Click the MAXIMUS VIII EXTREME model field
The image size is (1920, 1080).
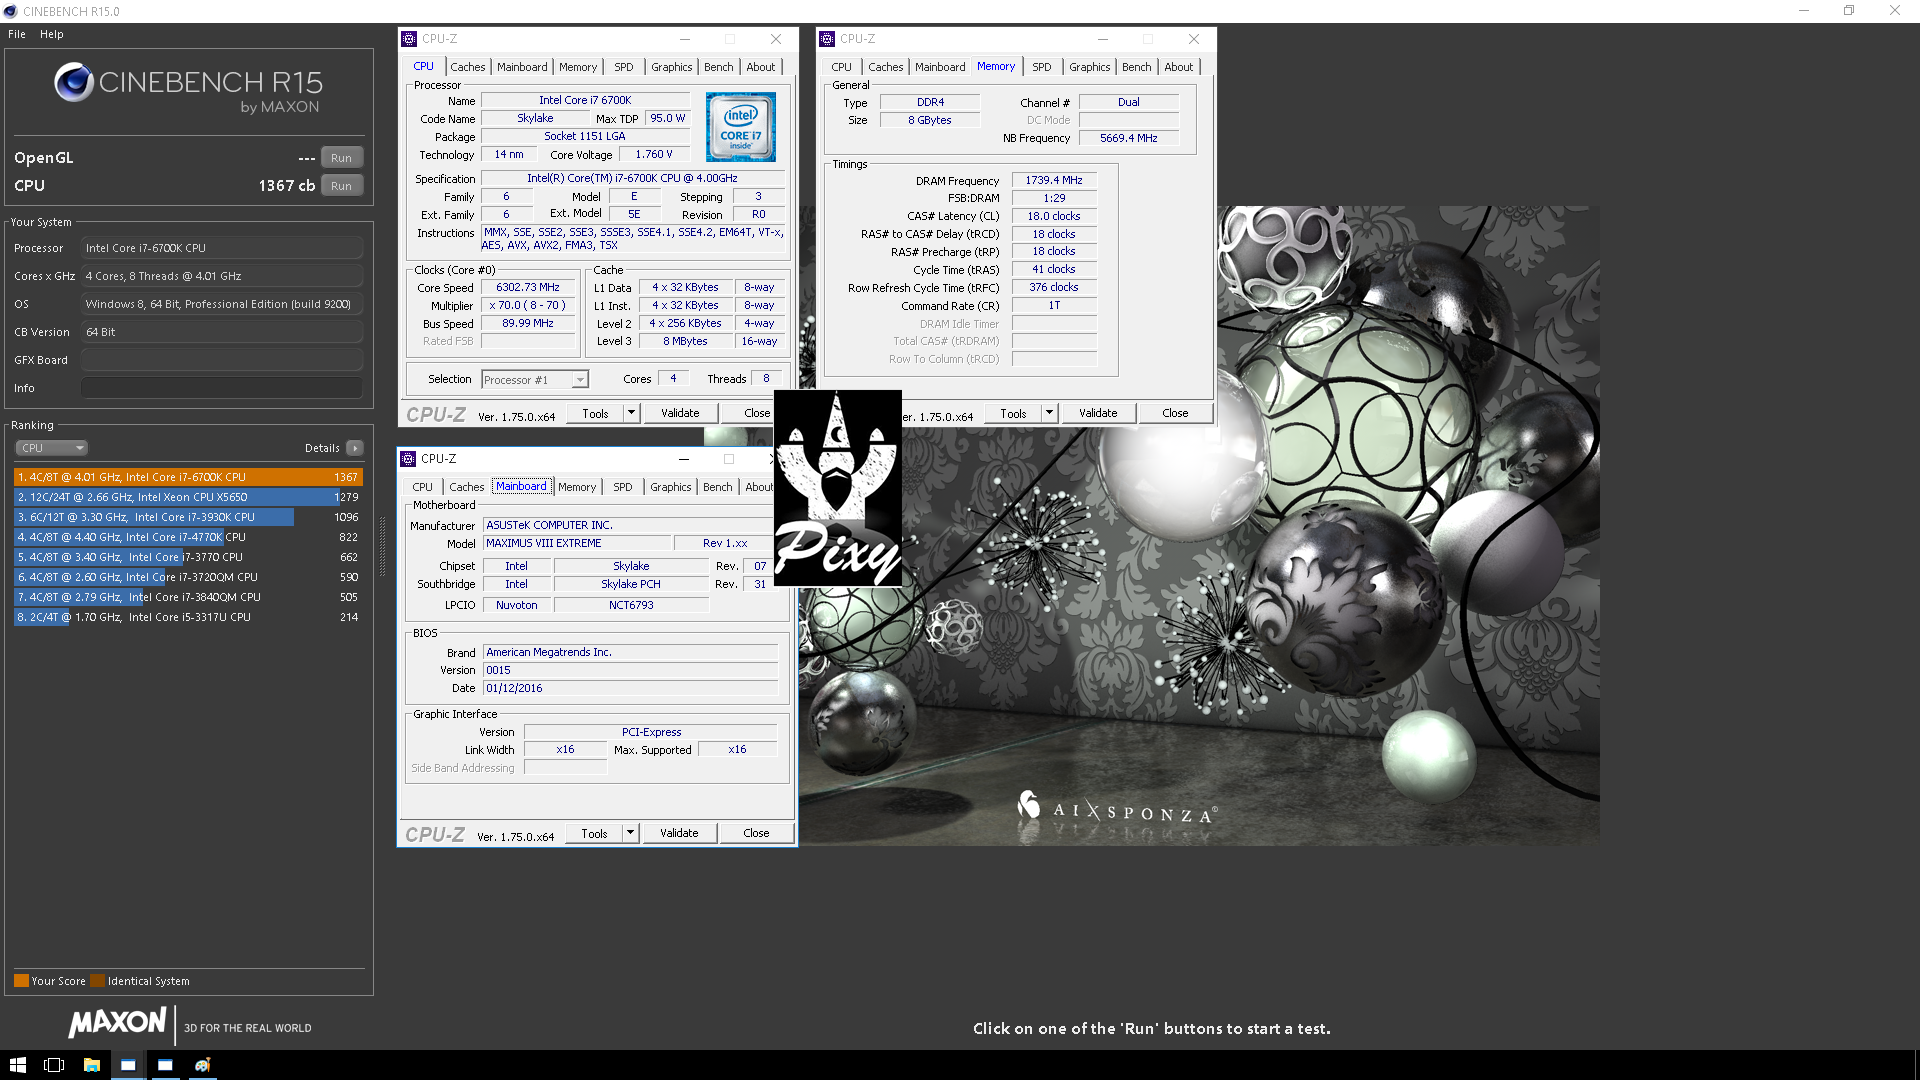pyautogui.click(x=577, y=543)
